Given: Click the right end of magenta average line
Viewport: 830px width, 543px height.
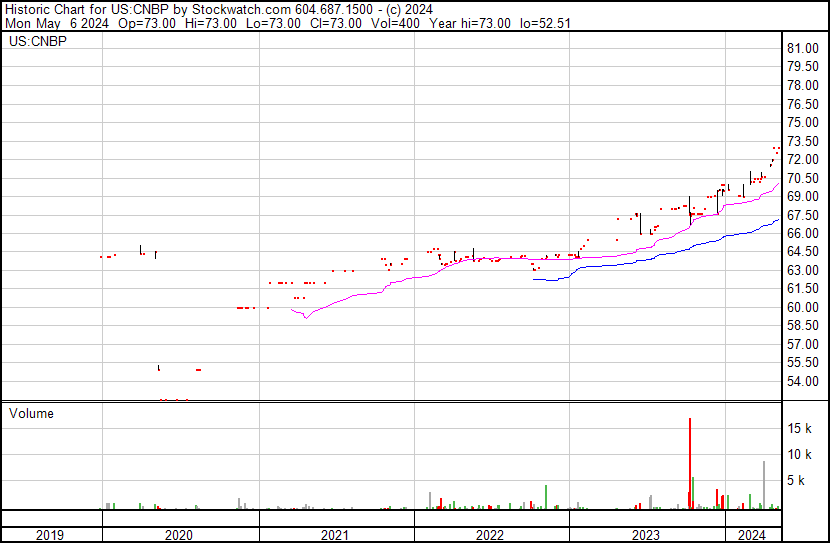Looking at the screenshot, I should click(778, 184).
